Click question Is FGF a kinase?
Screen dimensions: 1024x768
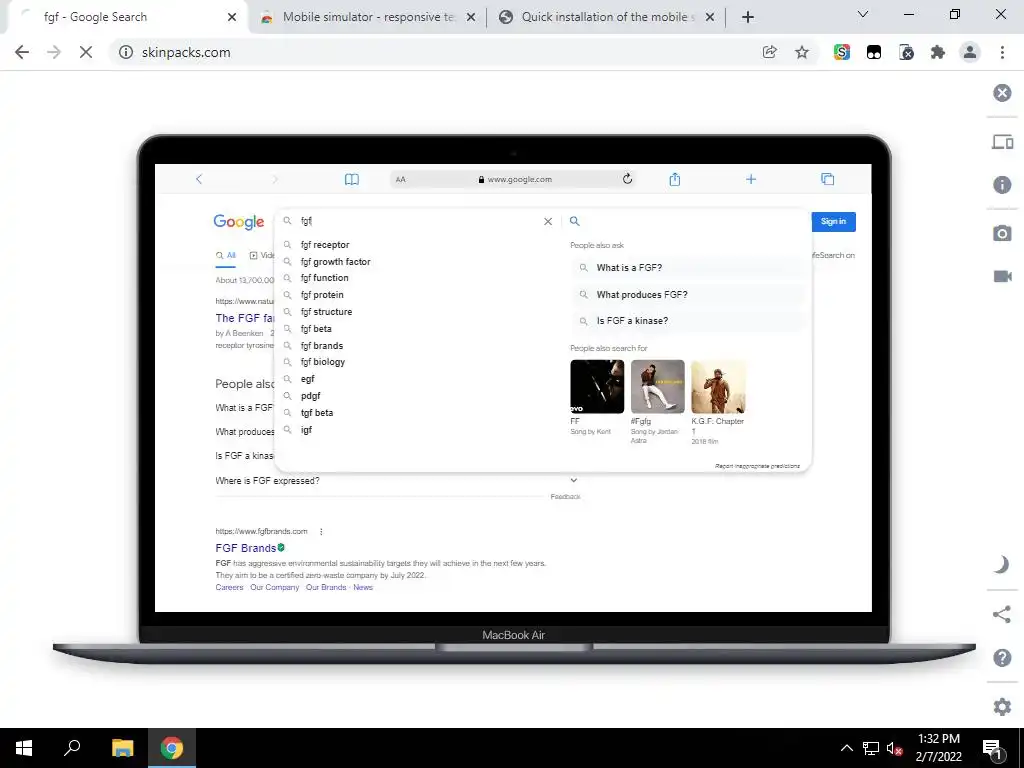click(688, 321)
